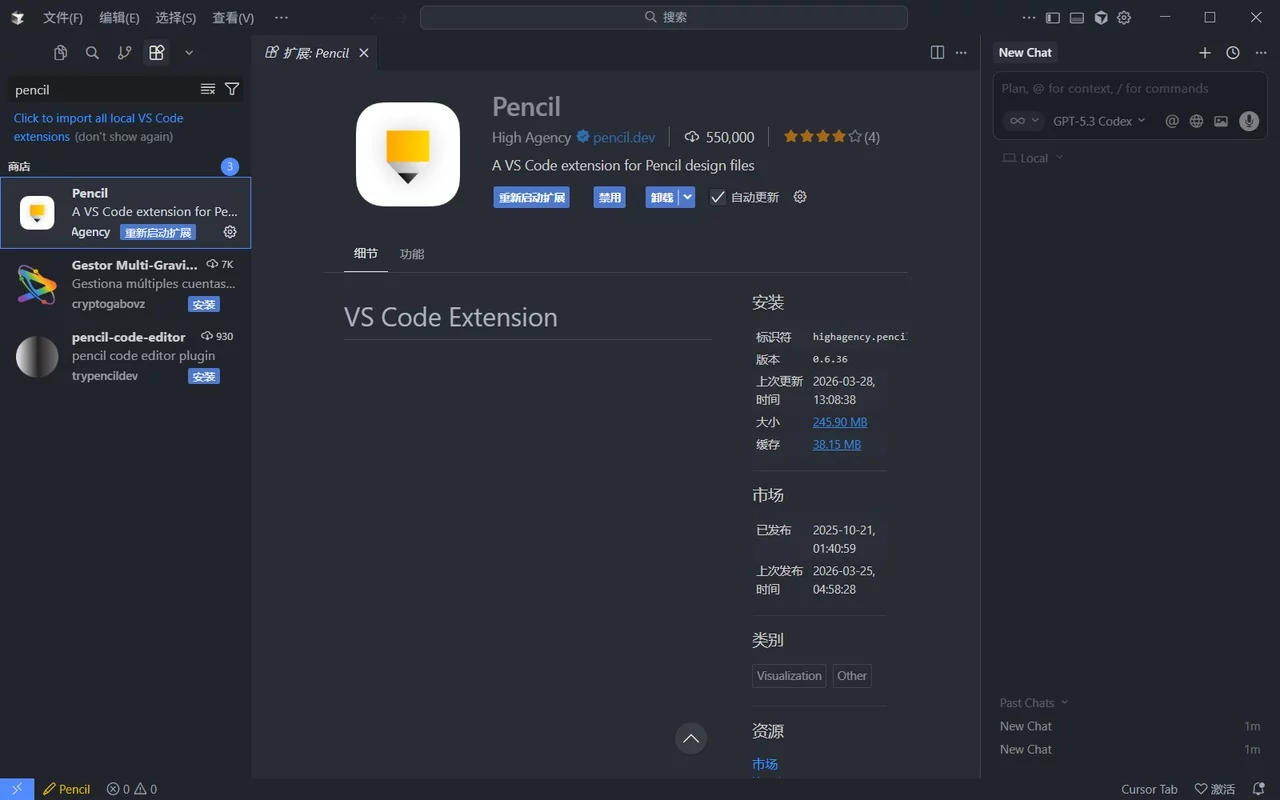Open the Search view icon
Viewport: 1280px width, 800px height.
tap(92, 52)
